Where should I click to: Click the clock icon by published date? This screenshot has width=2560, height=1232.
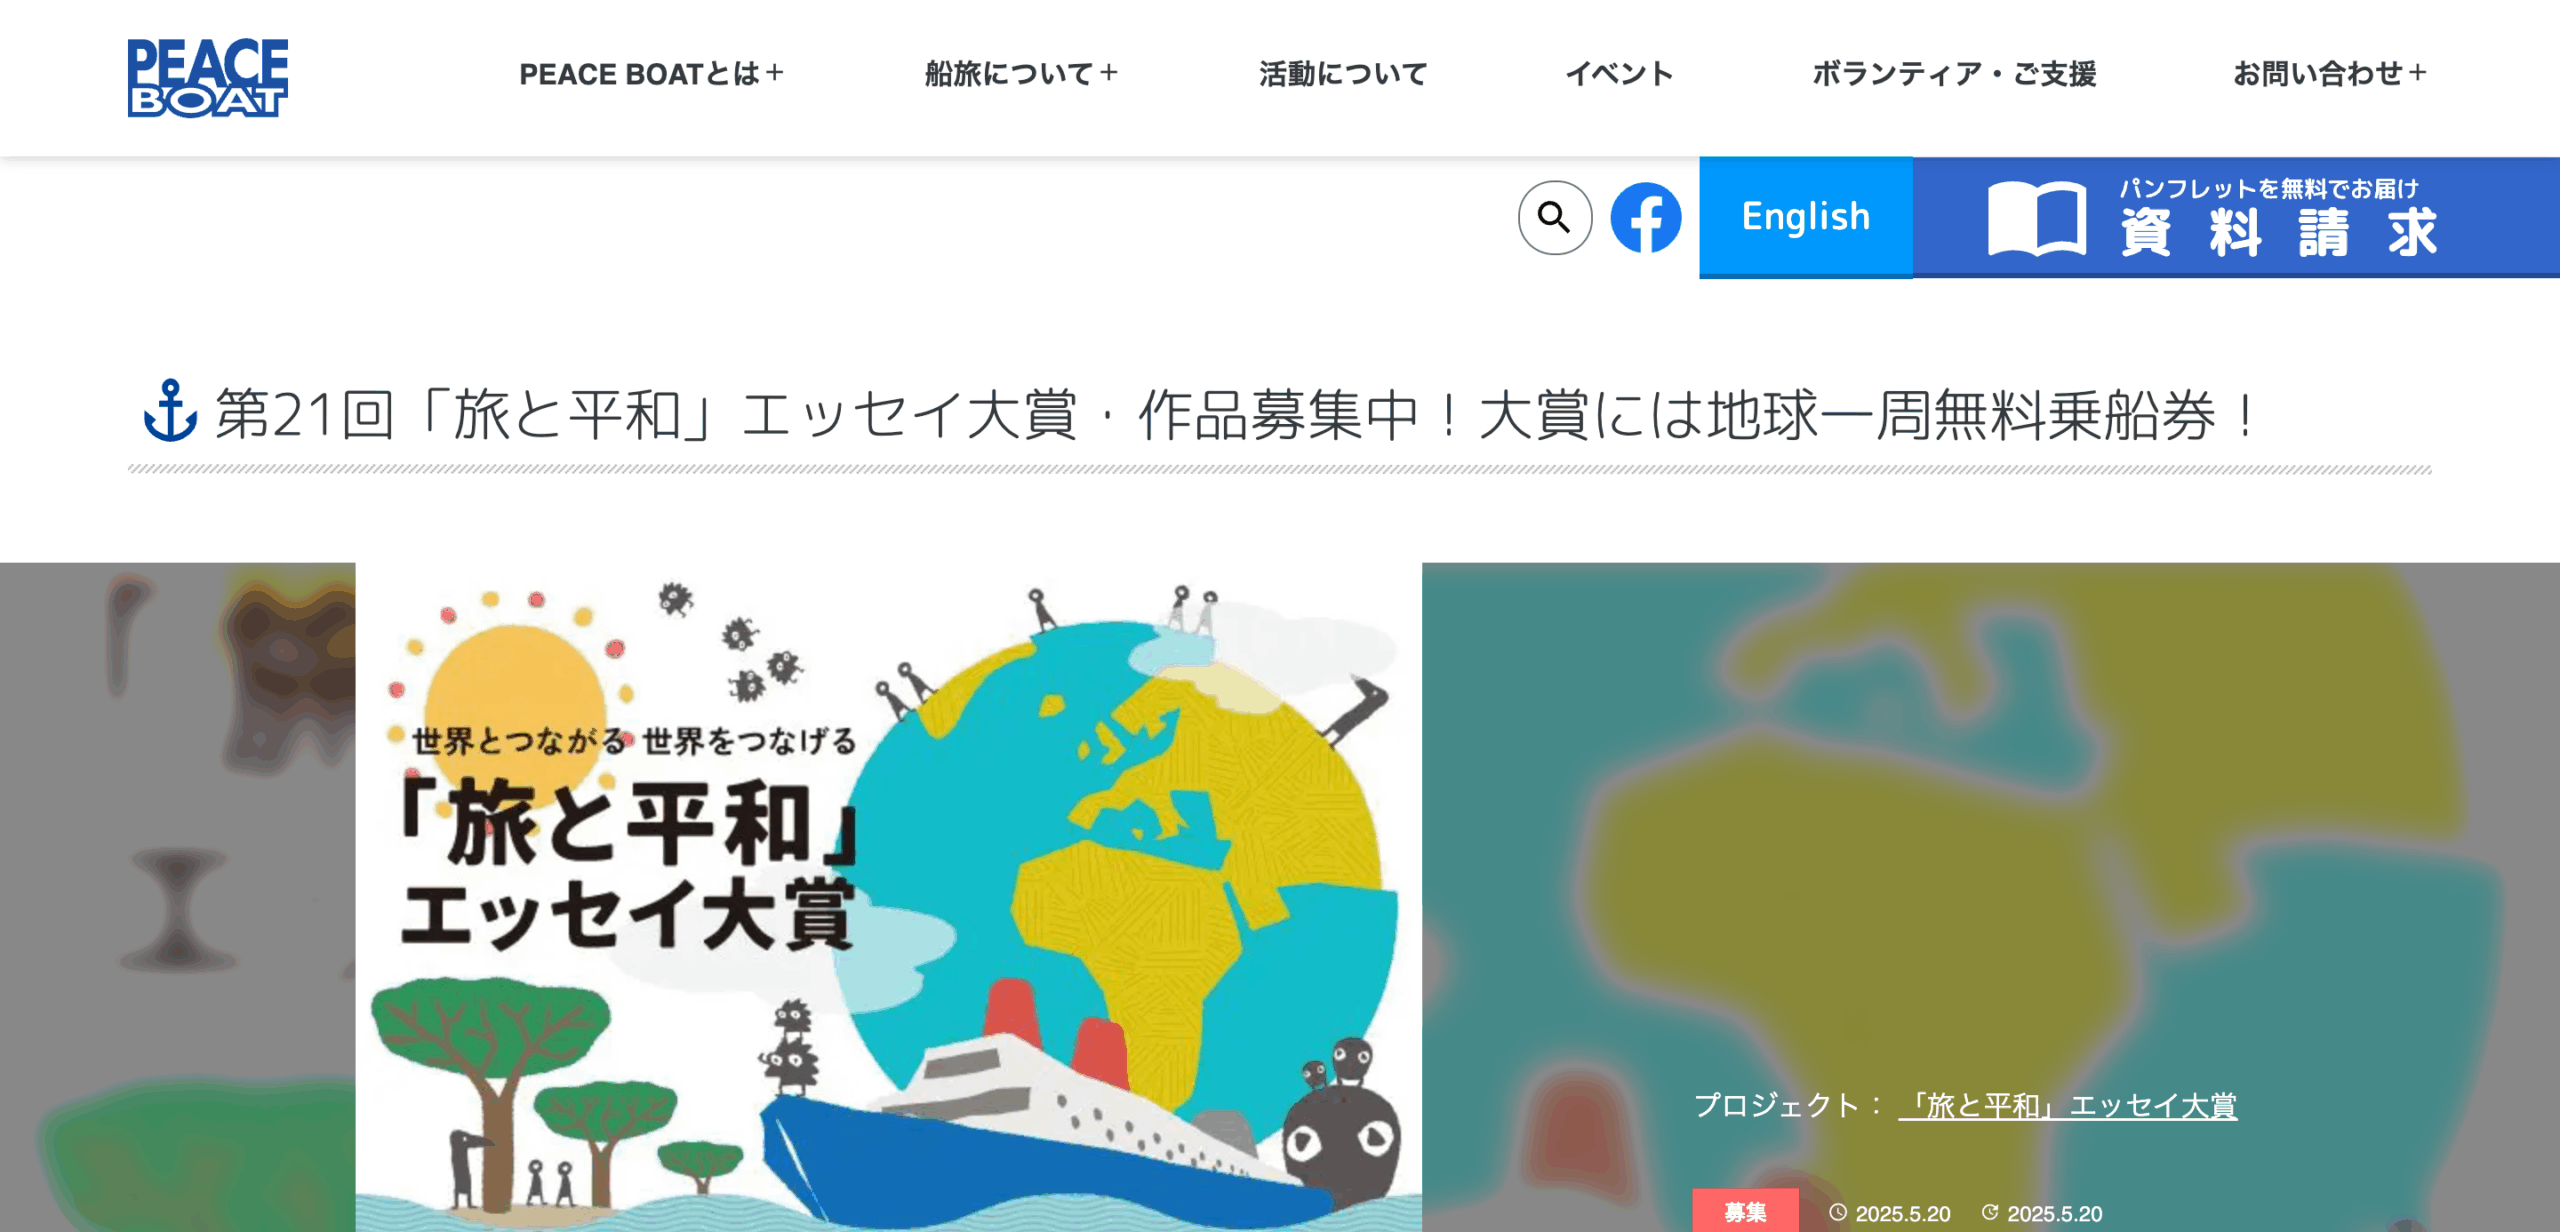click(1838, 1212)
